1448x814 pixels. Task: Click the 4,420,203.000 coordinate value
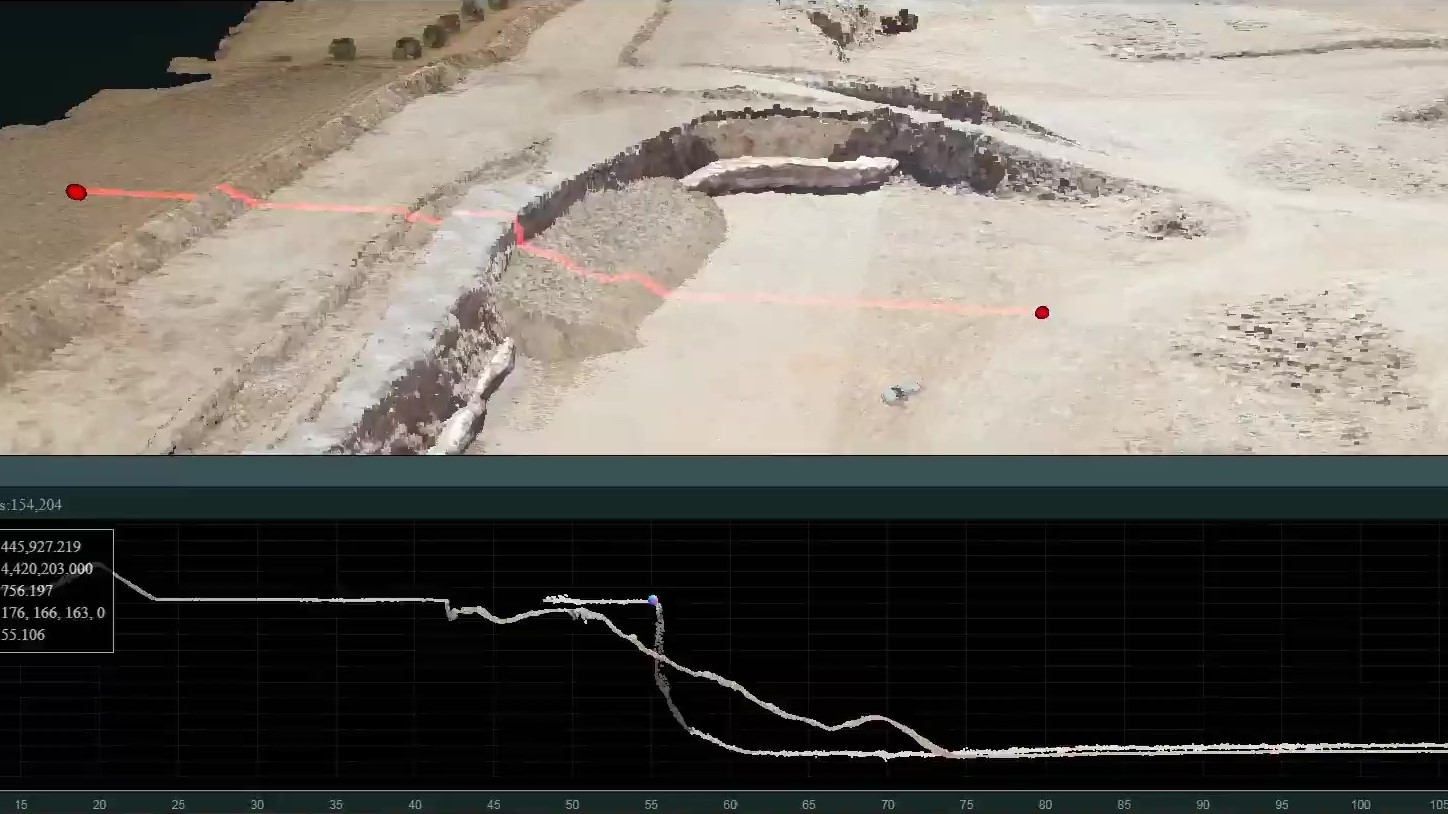pyautogui.click(x=47, y=569)
